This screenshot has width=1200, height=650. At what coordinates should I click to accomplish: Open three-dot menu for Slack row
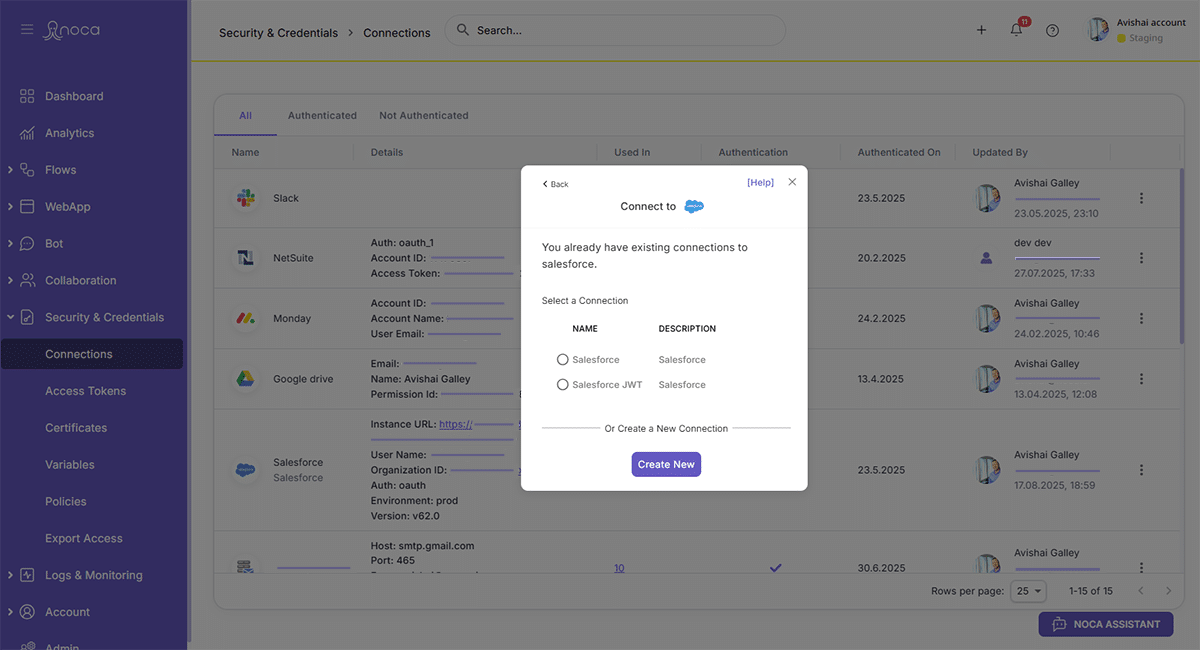coord(1141,198)
